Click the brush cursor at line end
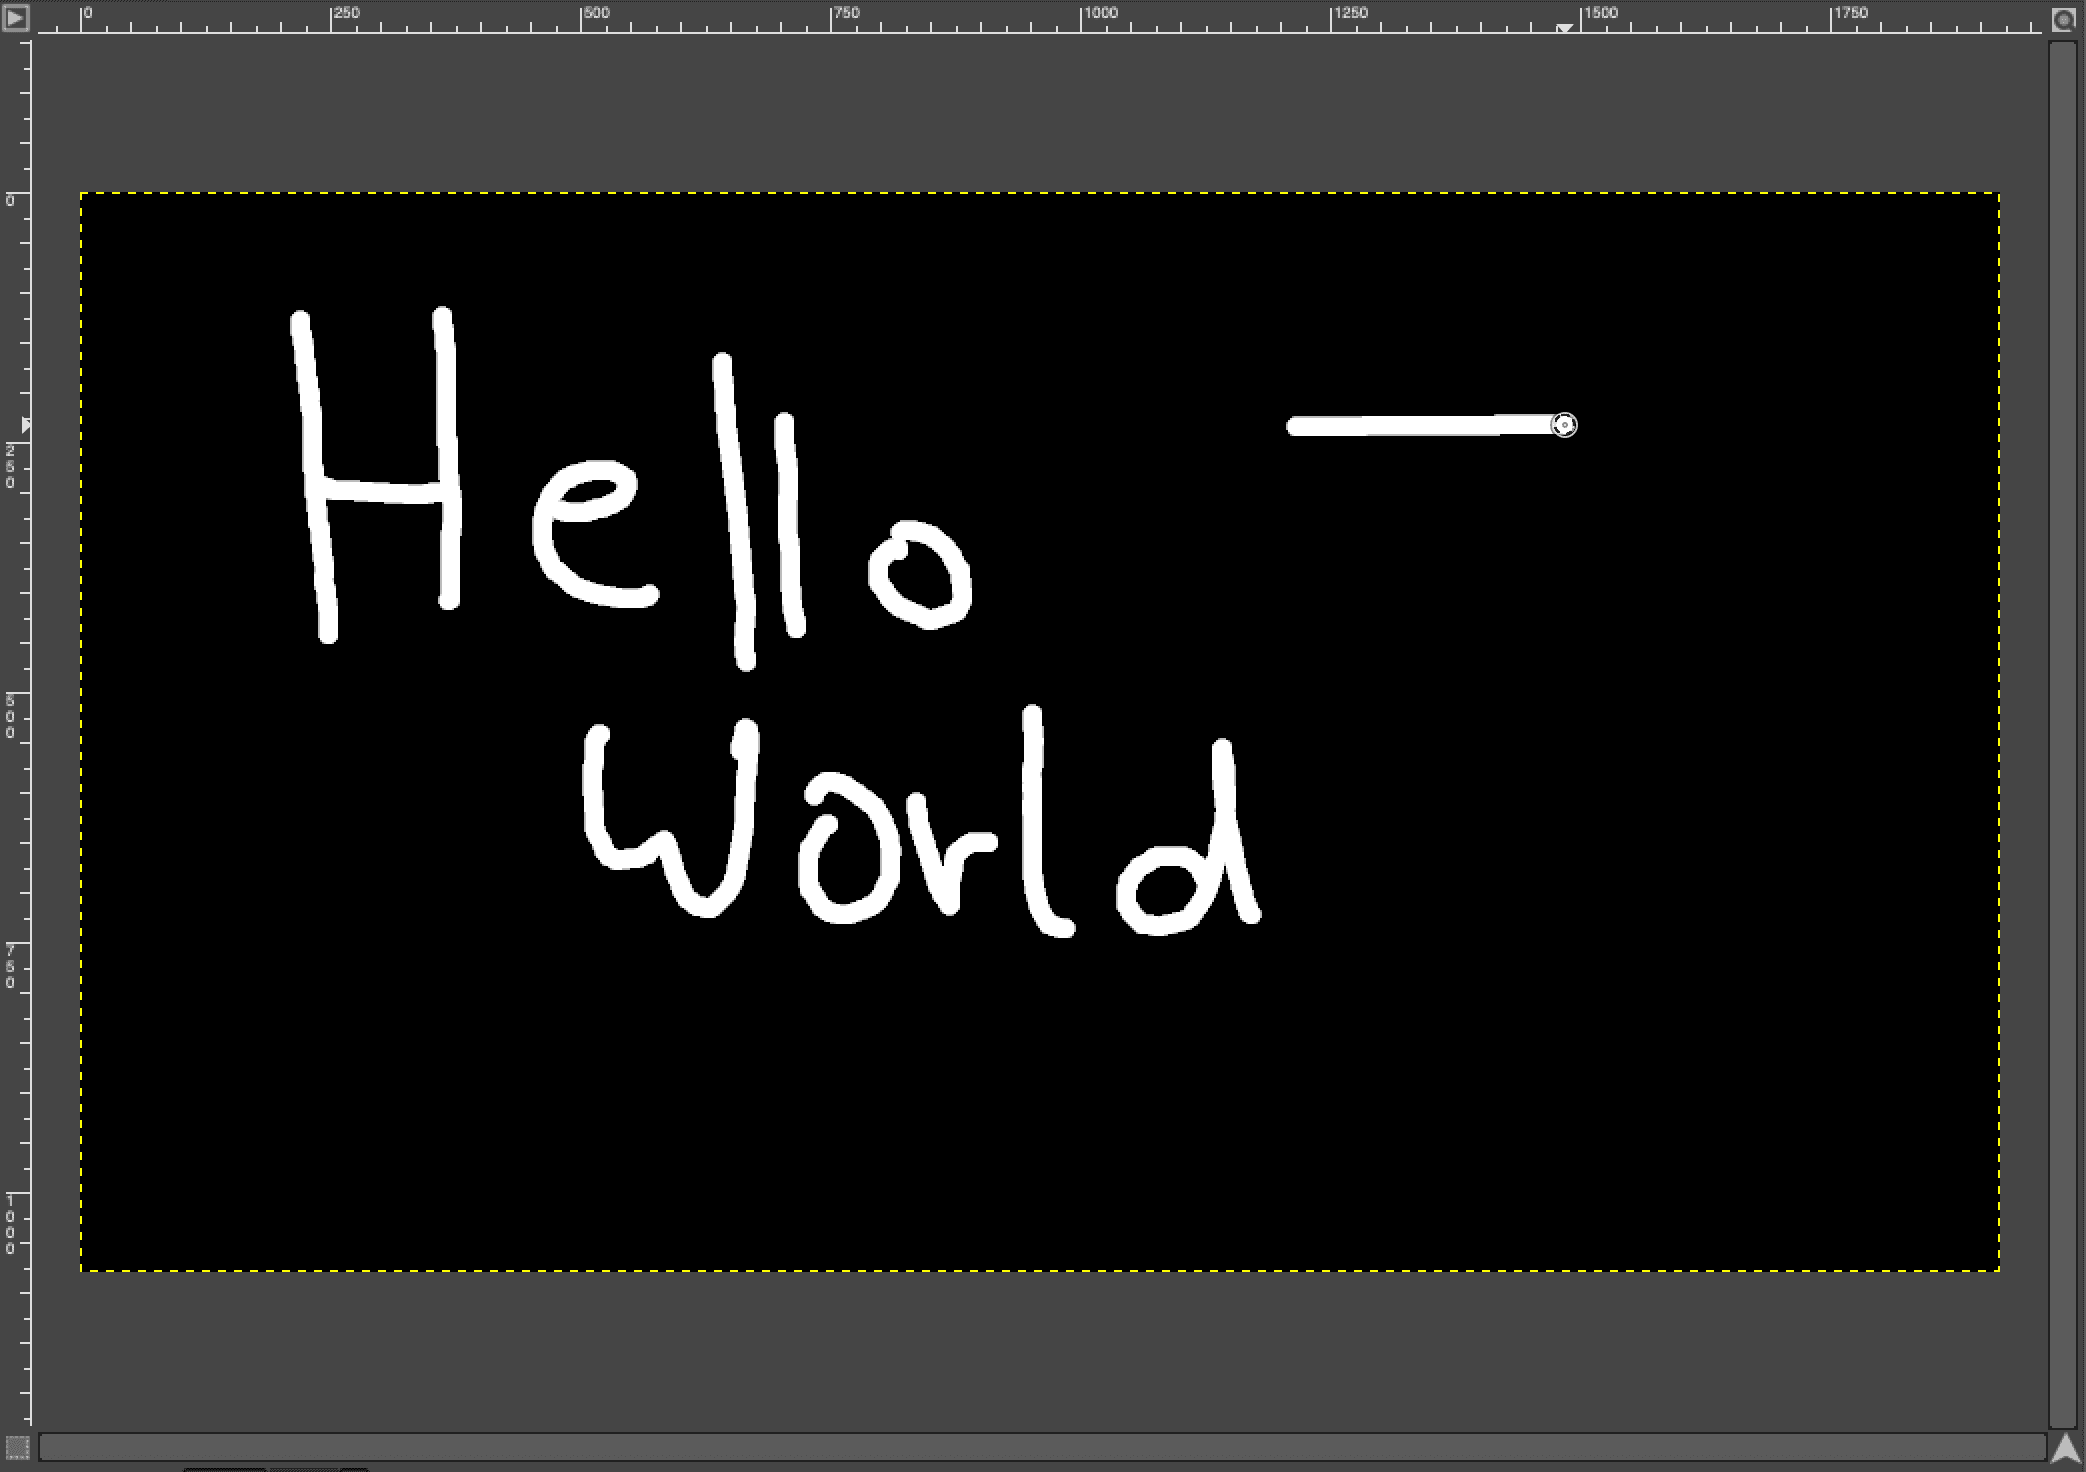Image resolution: width=2086 pixels, height=1472 pixels. [x=1564, y=425]
